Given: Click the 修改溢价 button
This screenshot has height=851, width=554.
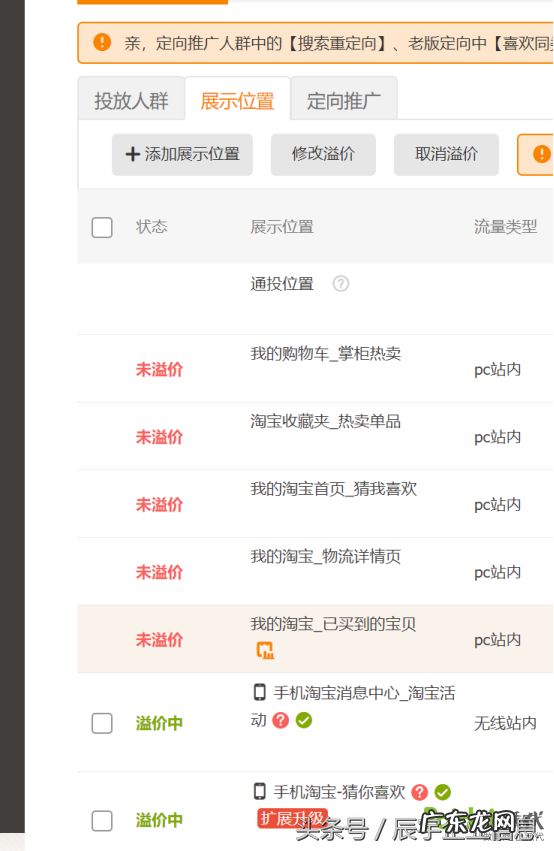Looking at the screenshot, I should coord(323,155).
